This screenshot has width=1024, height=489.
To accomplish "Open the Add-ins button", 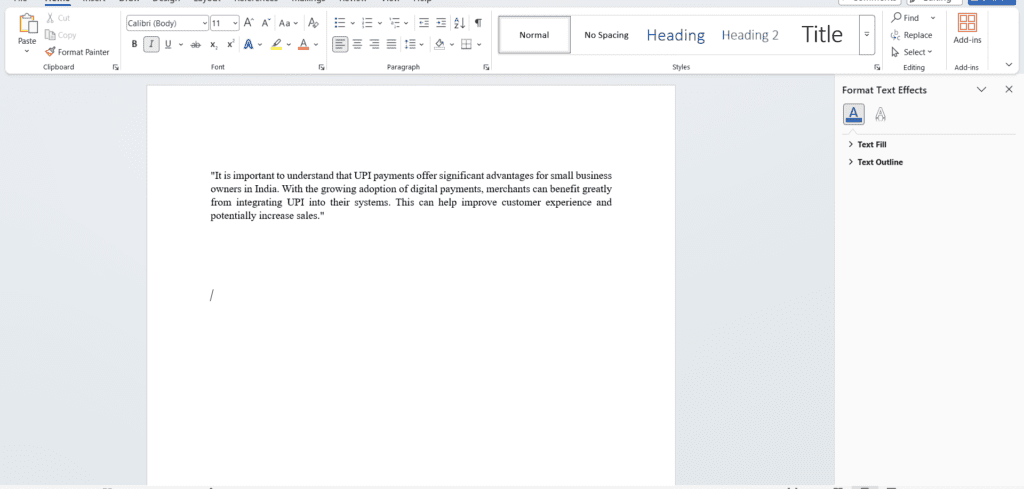I will pos(967,29).
